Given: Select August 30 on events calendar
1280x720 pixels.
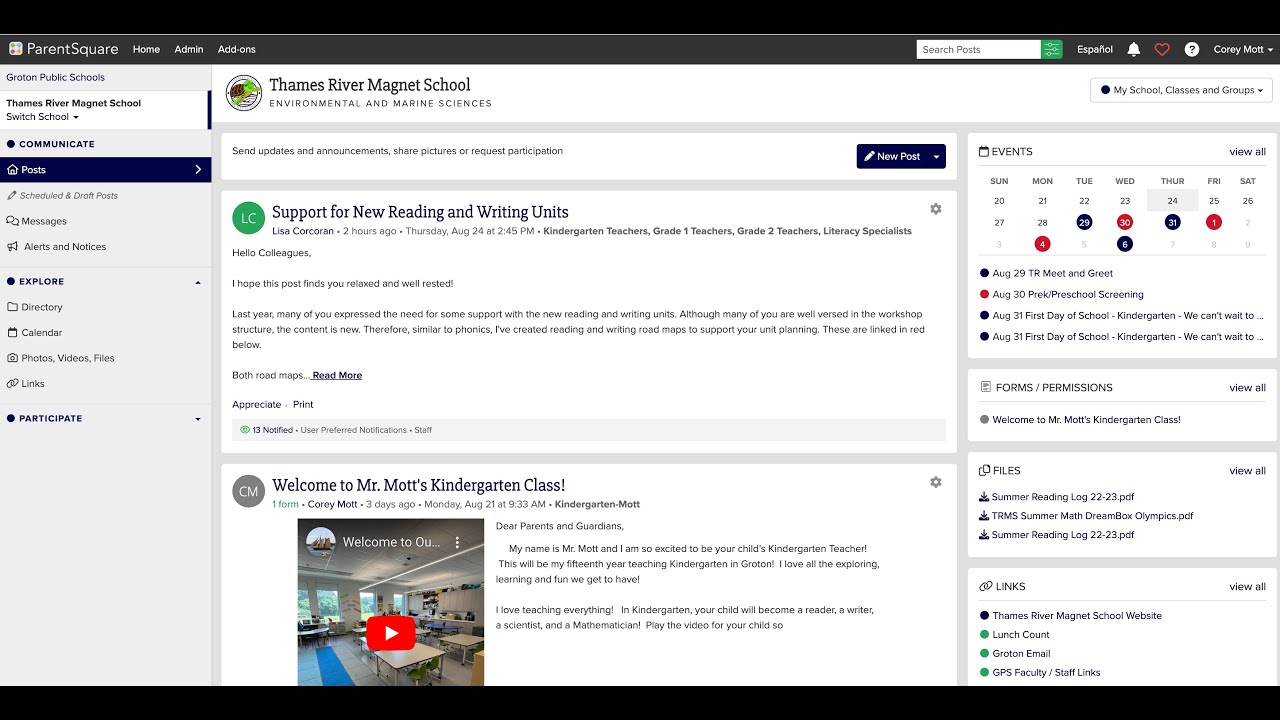Looking at the screenshot, I should [x=1125, y=222].
